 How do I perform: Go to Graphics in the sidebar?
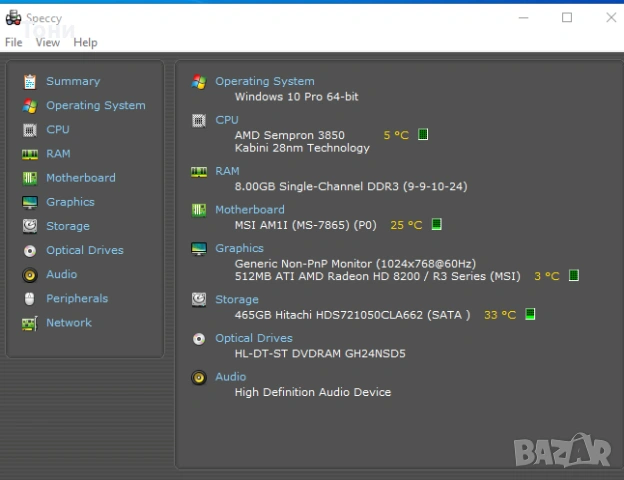[x=70, y=202]
